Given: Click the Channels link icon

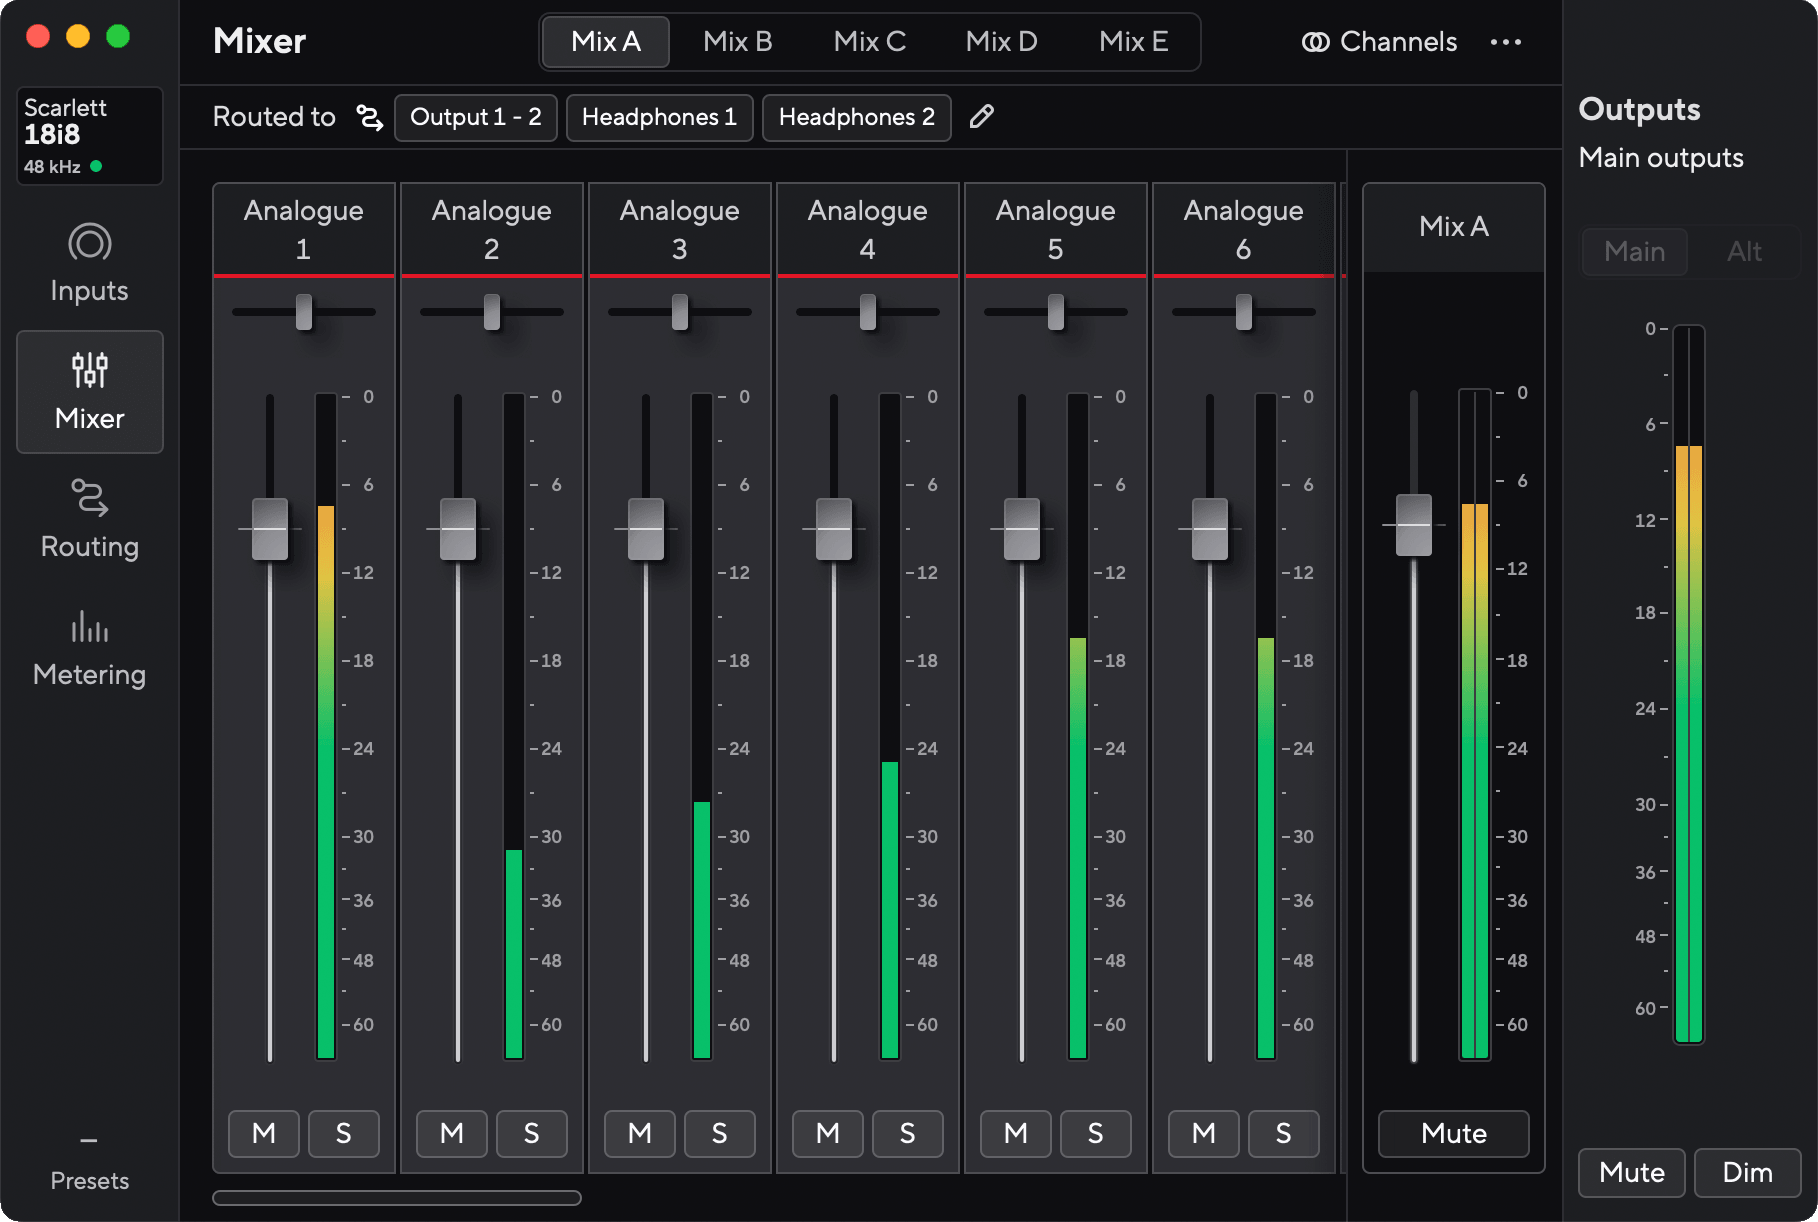Looking at the screenshot, I should click(x=1316, y=42).
